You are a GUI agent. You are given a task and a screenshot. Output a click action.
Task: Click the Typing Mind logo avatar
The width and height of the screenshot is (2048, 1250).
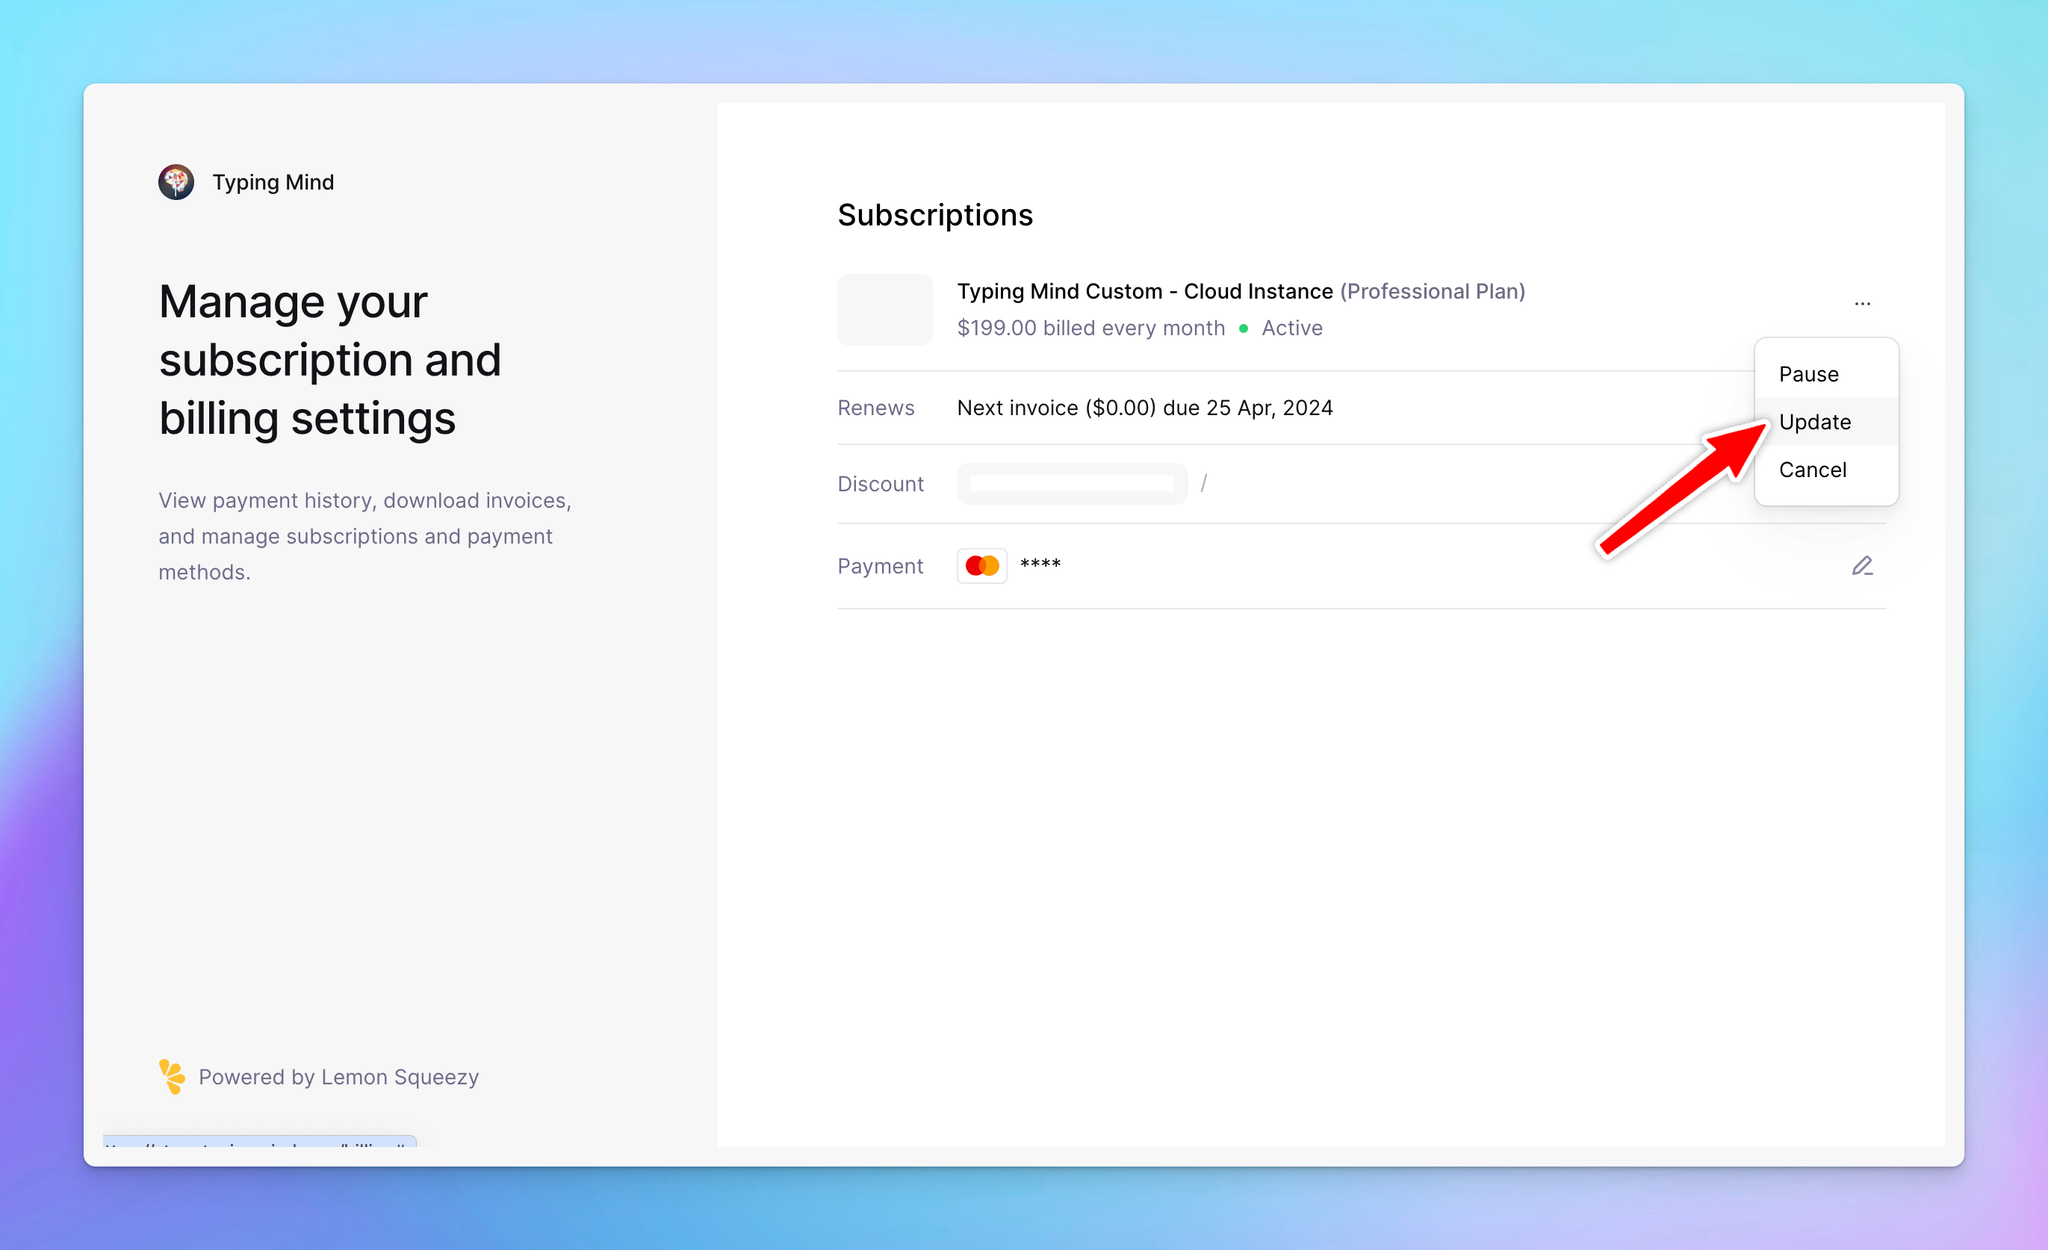[x=176, y=182]
